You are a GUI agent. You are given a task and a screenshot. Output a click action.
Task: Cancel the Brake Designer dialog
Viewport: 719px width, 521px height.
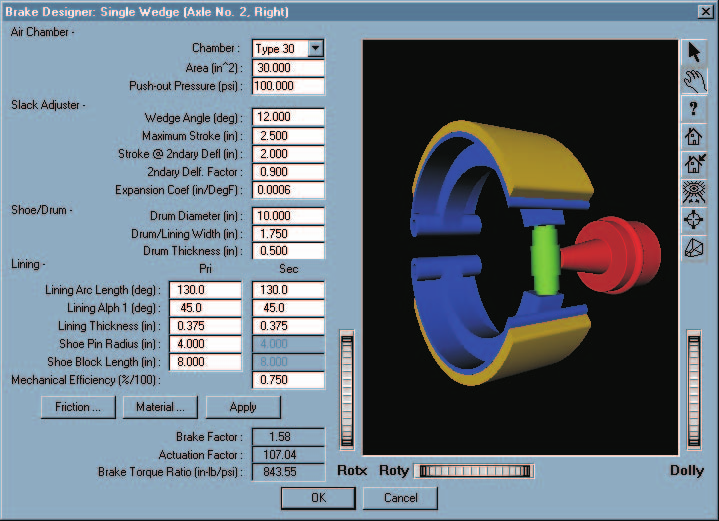[x=400, y=498]
